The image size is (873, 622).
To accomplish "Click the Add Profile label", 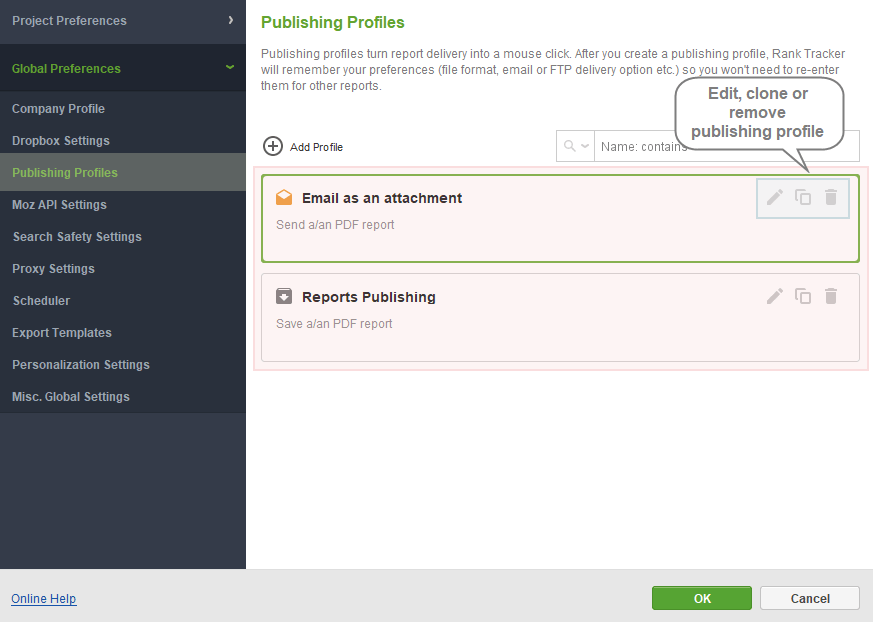I will coord(316,147).
